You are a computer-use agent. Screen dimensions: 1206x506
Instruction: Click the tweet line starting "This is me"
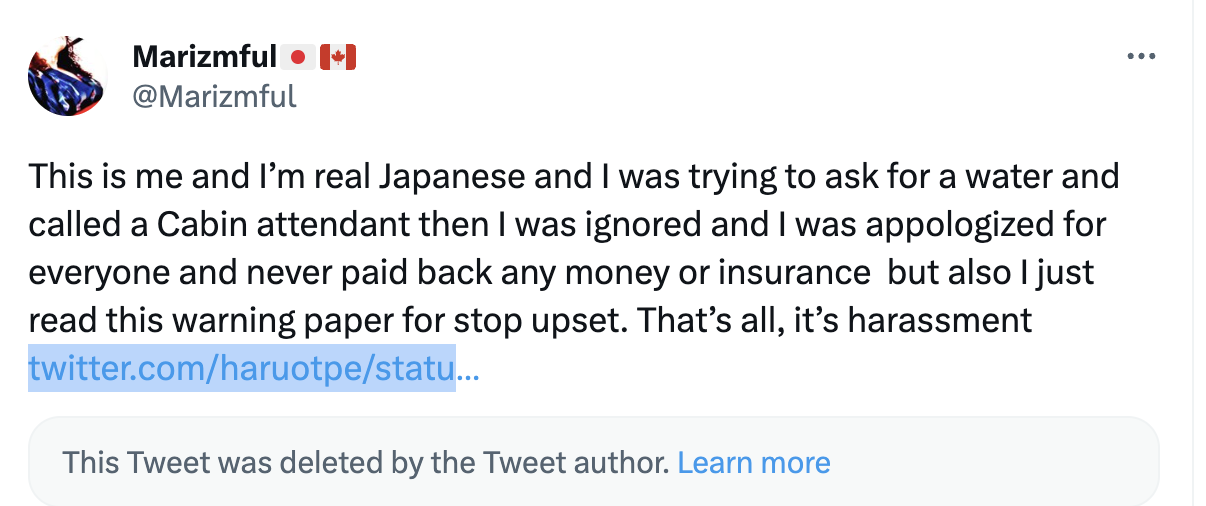tap(573, 177)
